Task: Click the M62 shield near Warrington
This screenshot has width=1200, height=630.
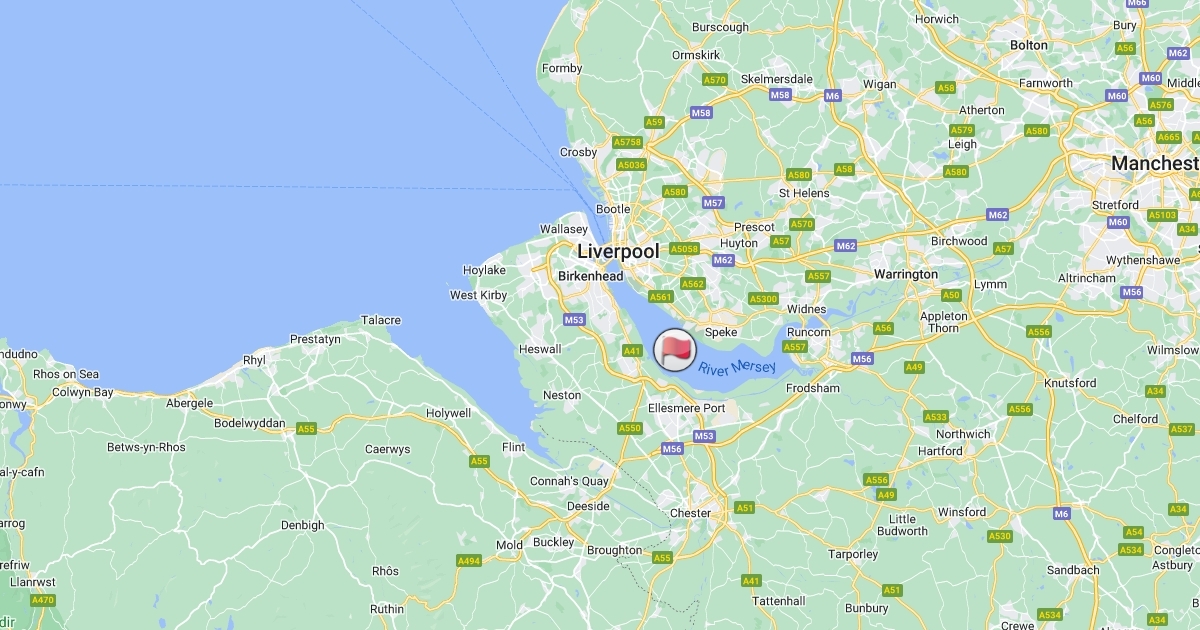Action: click(846, 245)
